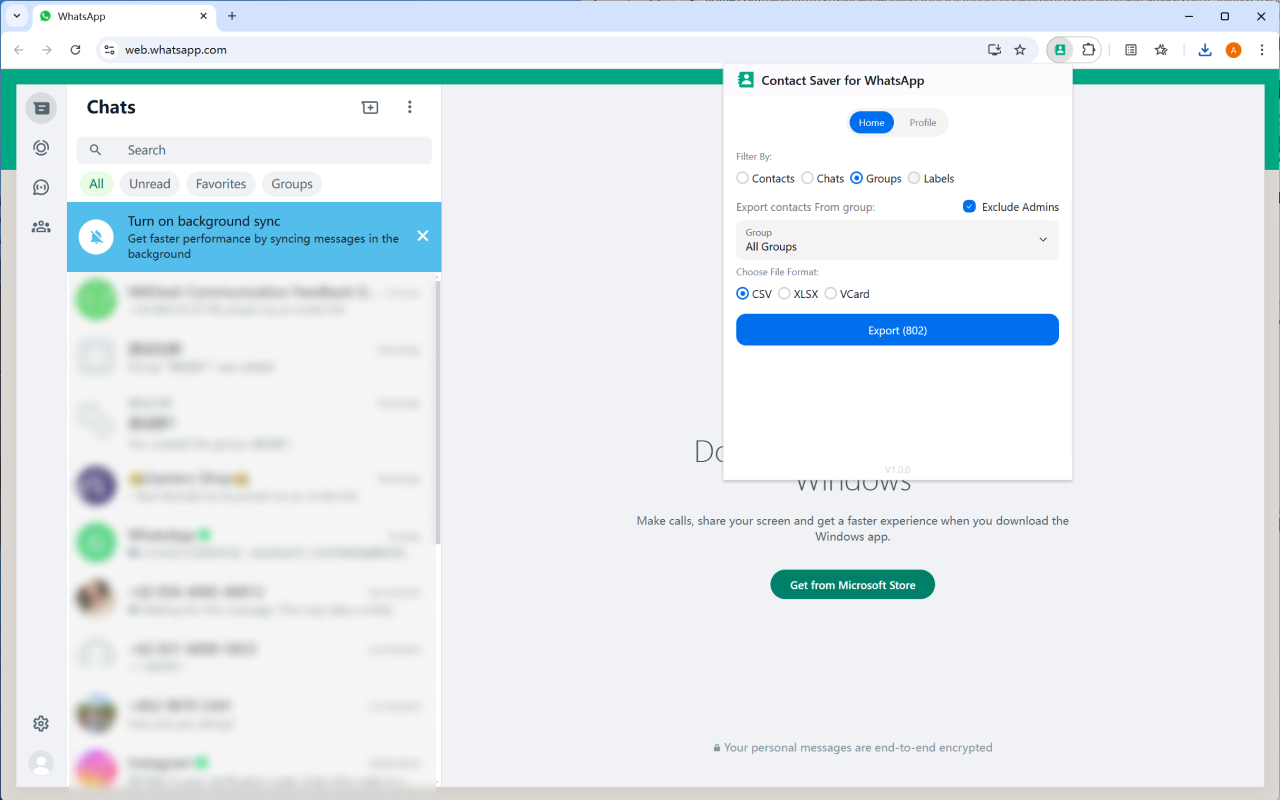Select the Contacts filter radio button

tap(743, 179)
